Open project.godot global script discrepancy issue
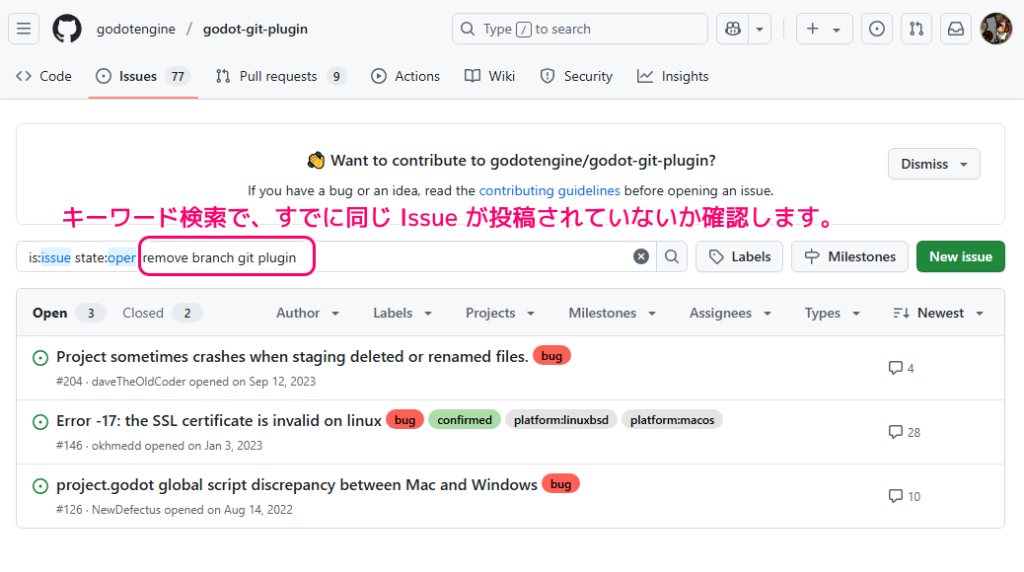Image resolution: width=1024 pixels, height=572 pixels. (x=296, y=485)
